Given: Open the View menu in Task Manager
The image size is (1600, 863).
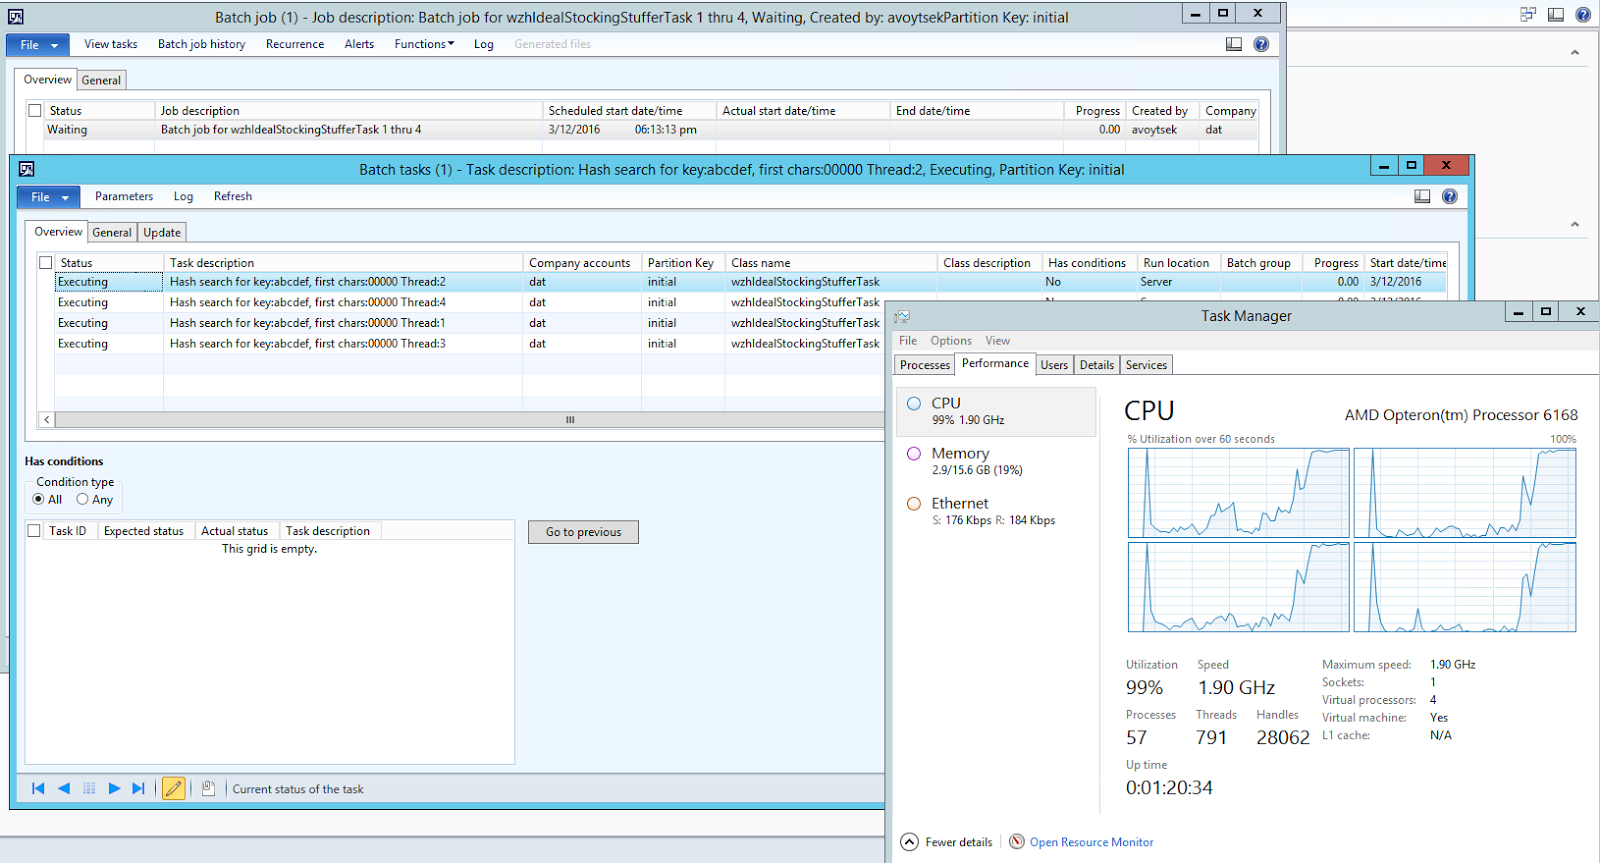Looking at the screenshot, I should [997, 341].
